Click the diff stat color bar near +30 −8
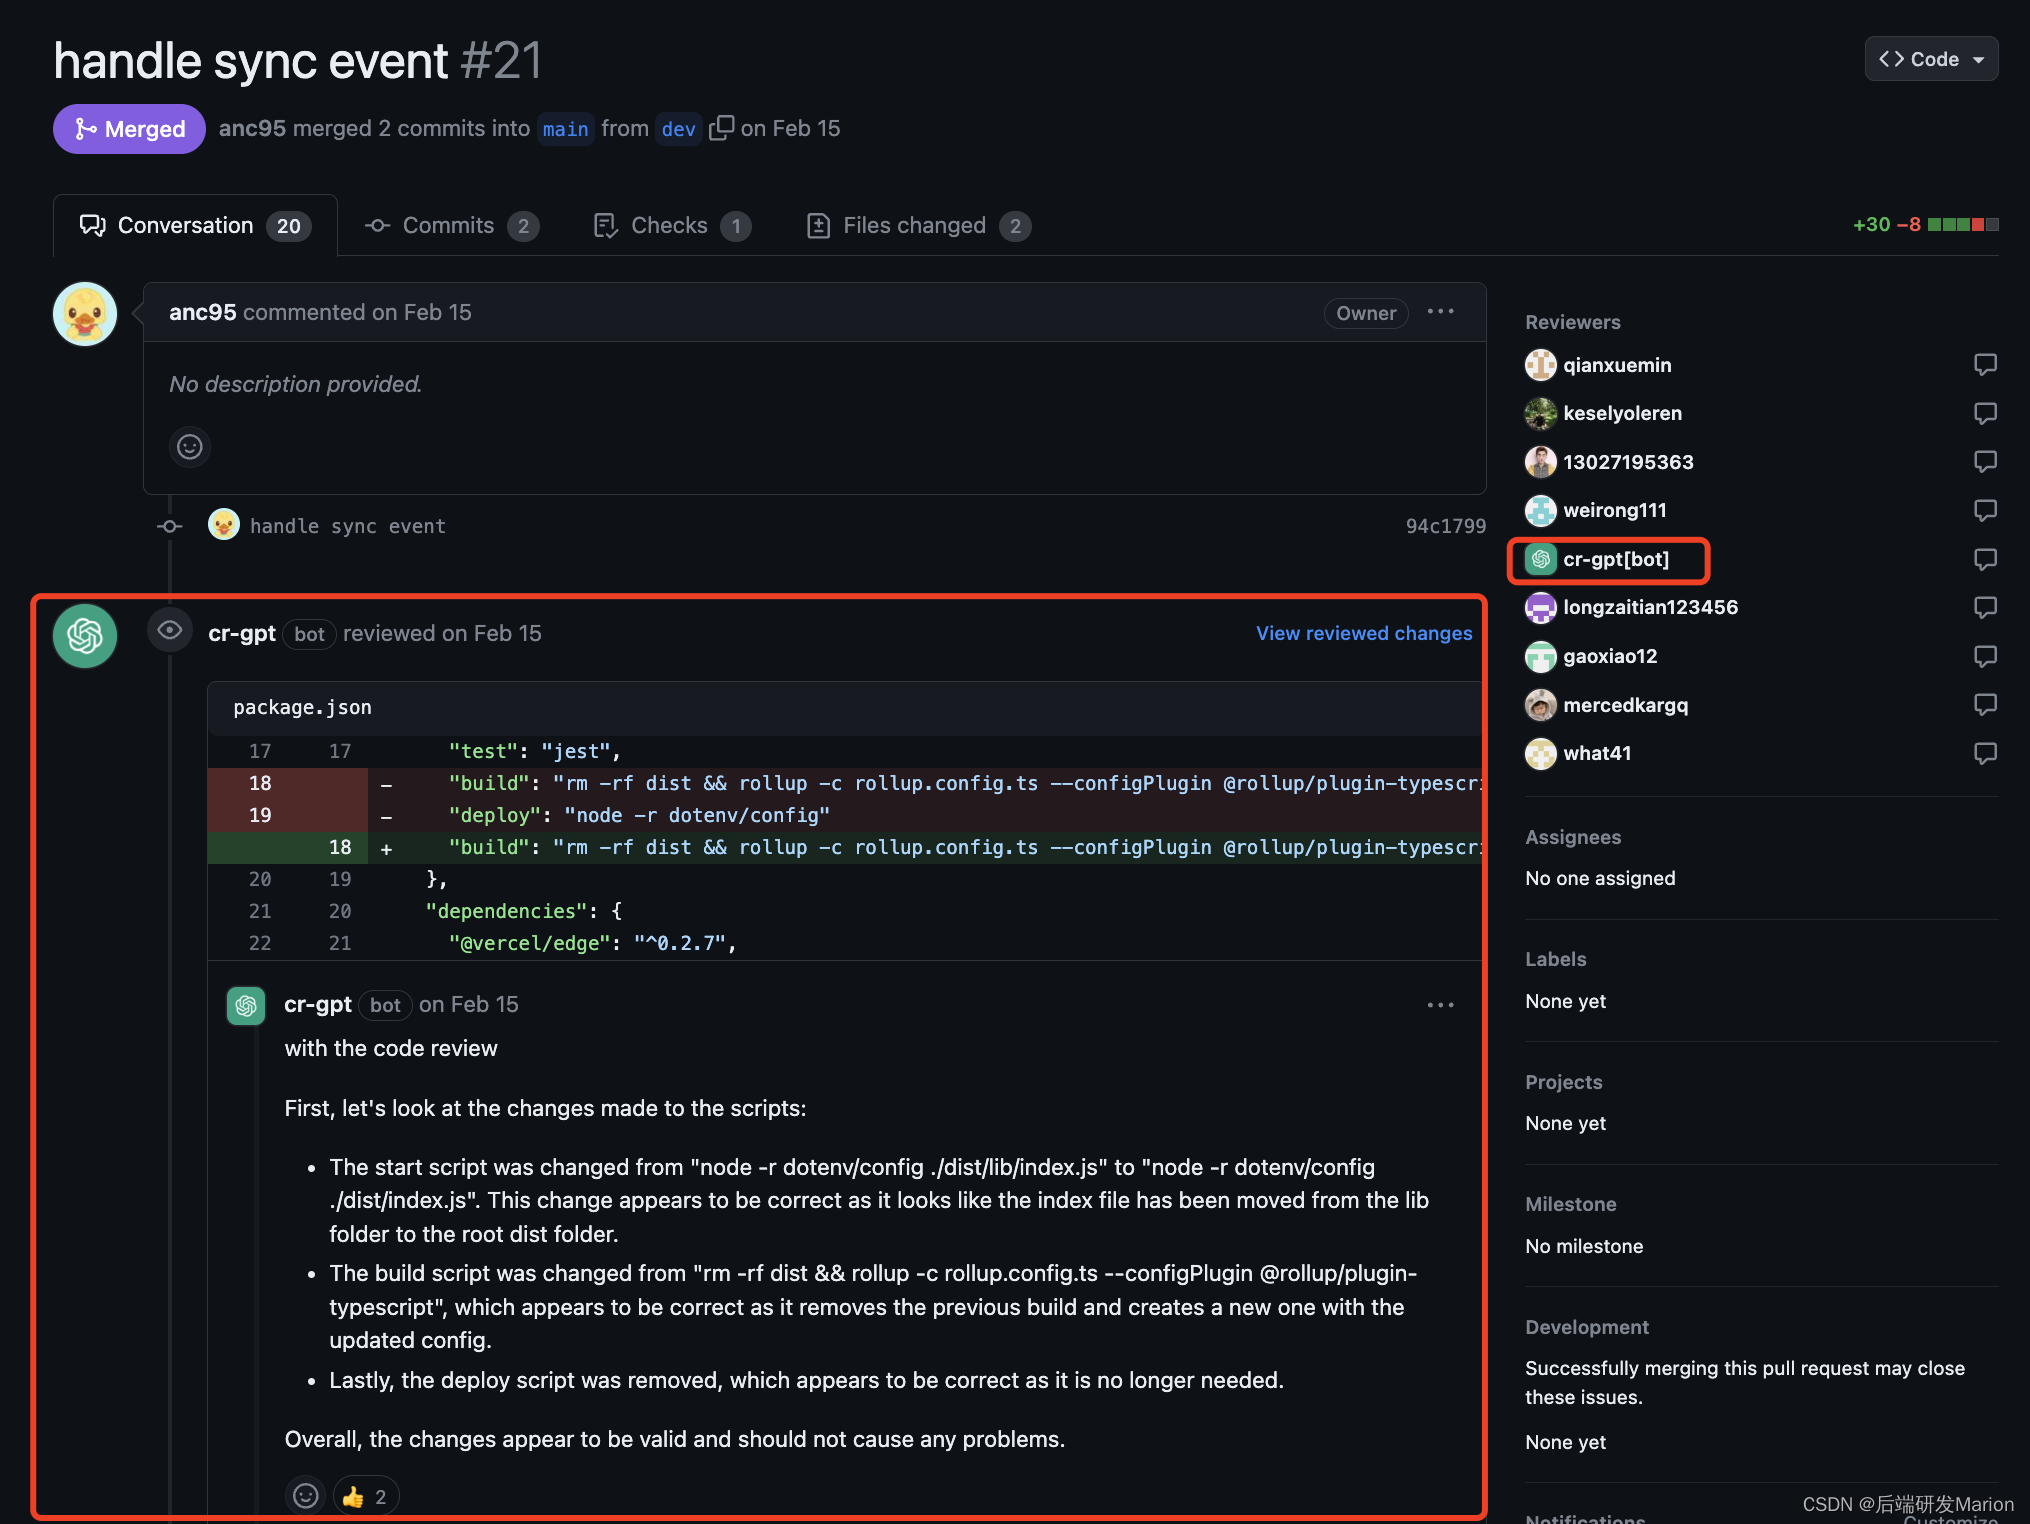2030x1524 pixels. pyautogui.click(x=1962, y=225)
